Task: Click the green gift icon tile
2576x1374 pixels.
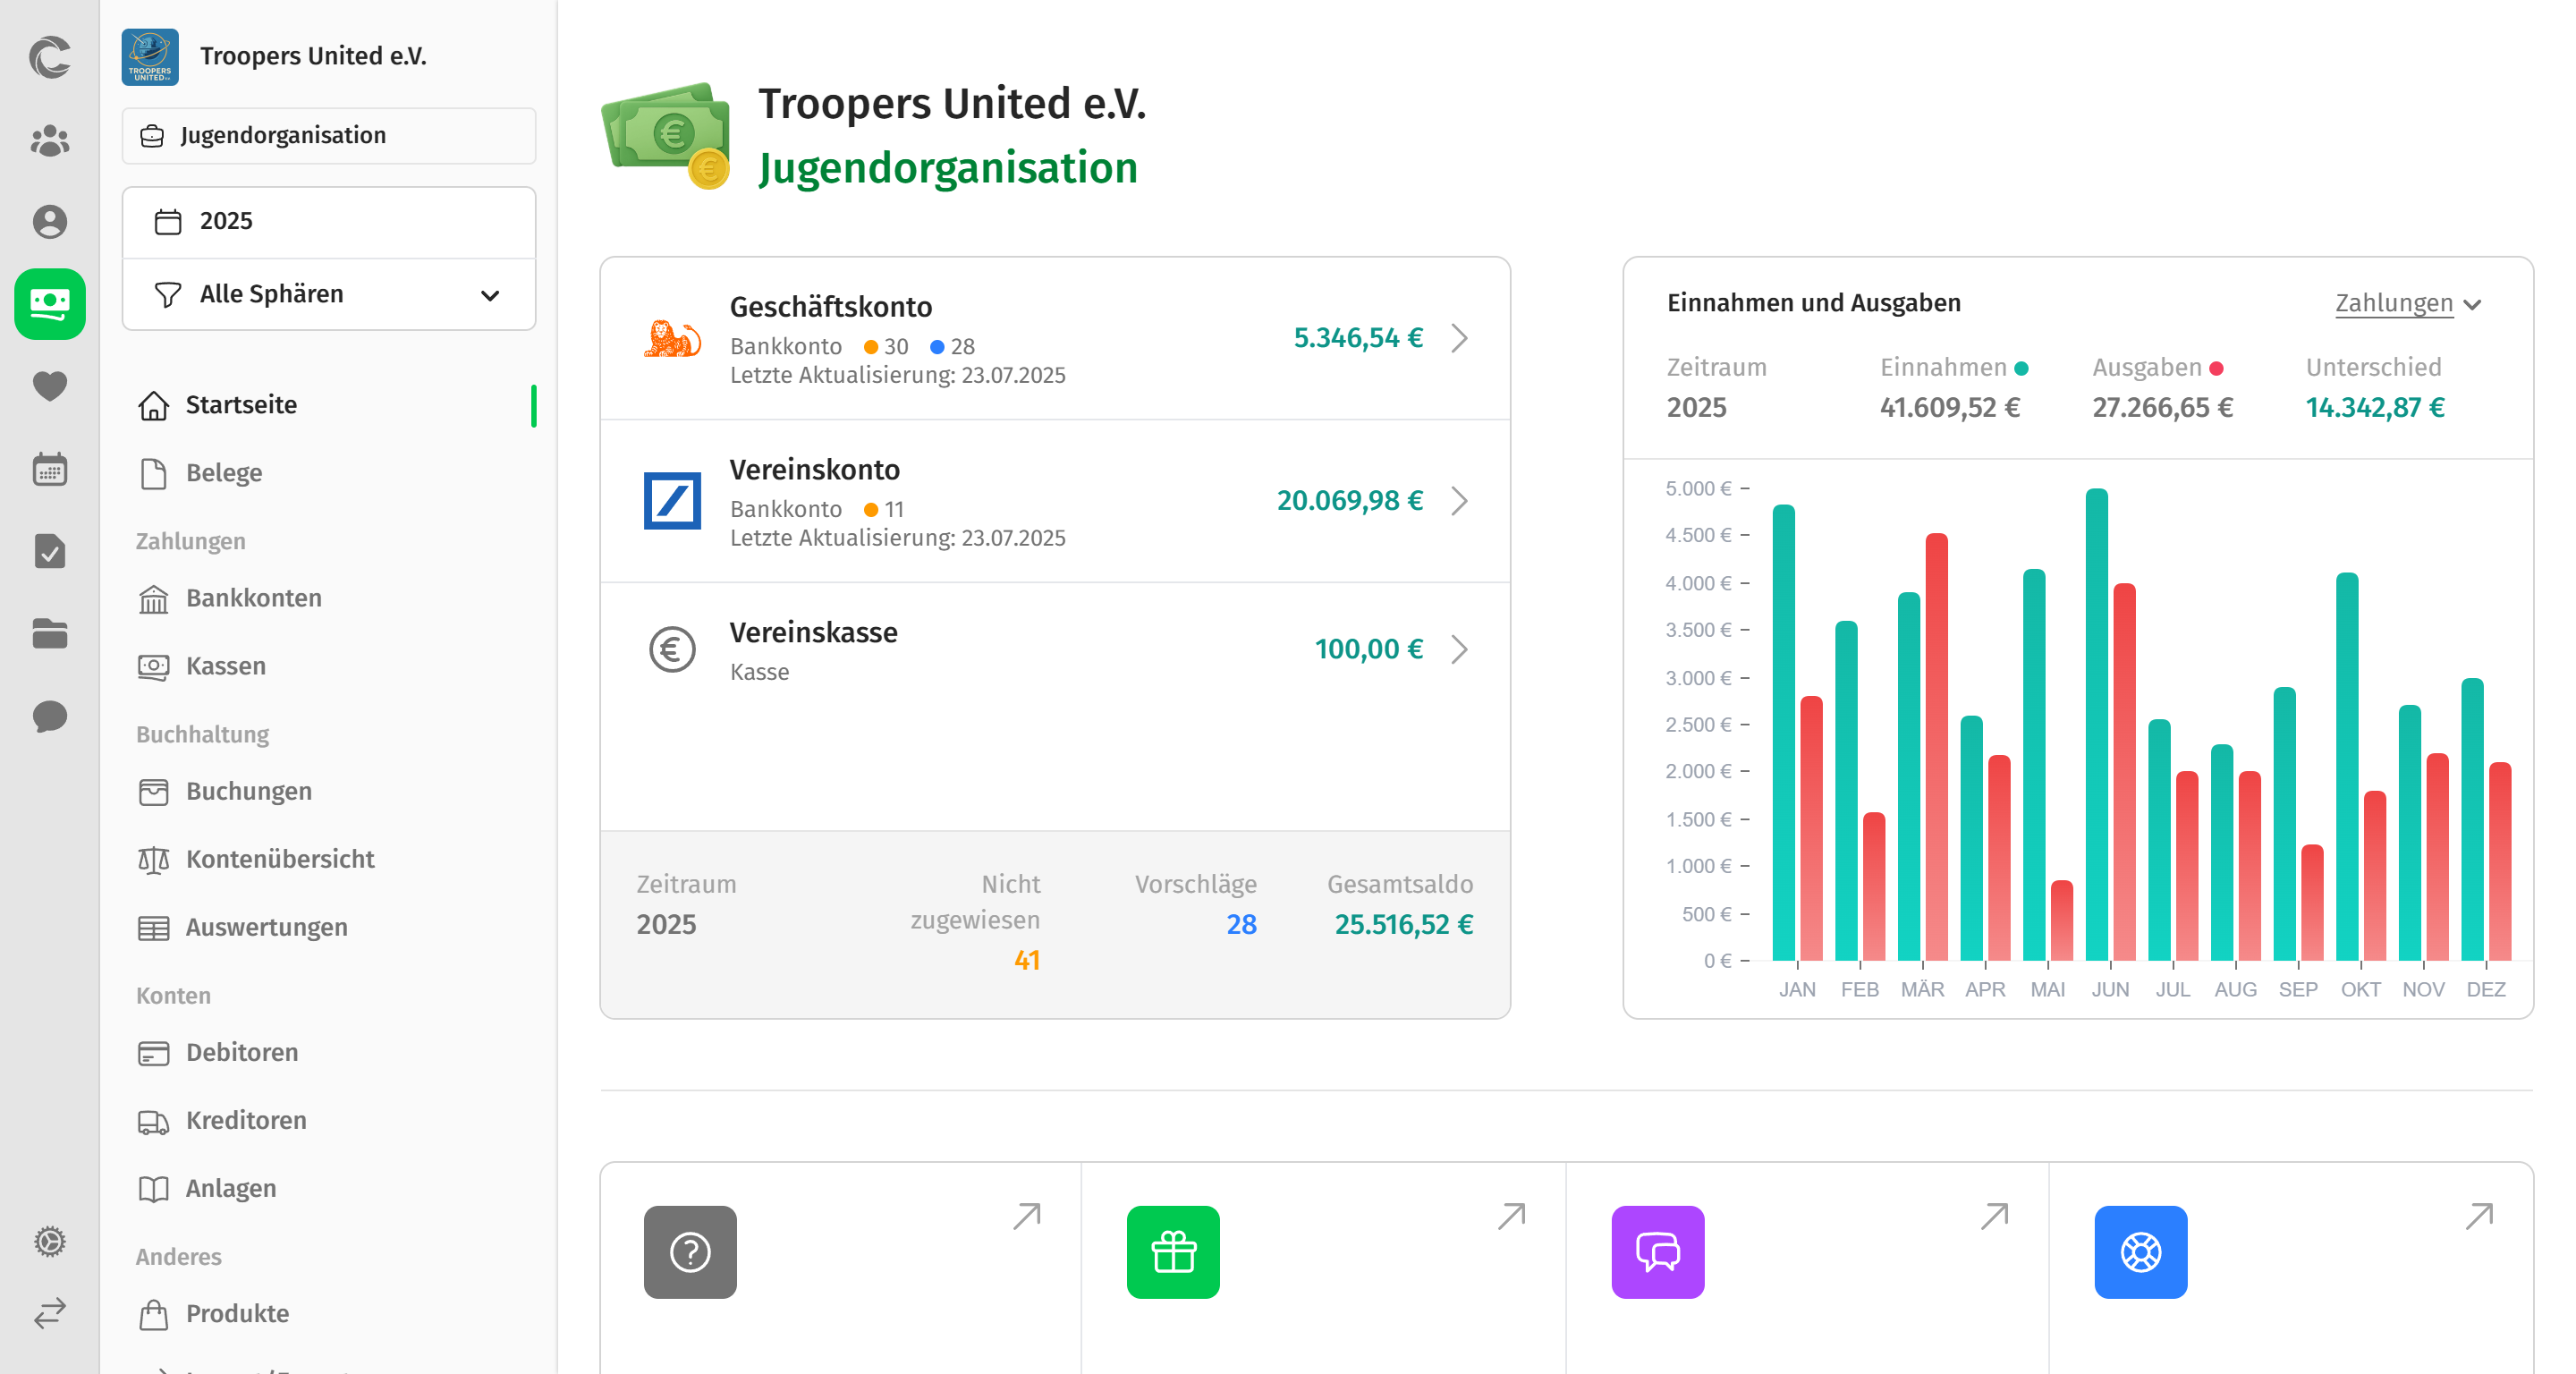Action: tap(1172, 1251)
